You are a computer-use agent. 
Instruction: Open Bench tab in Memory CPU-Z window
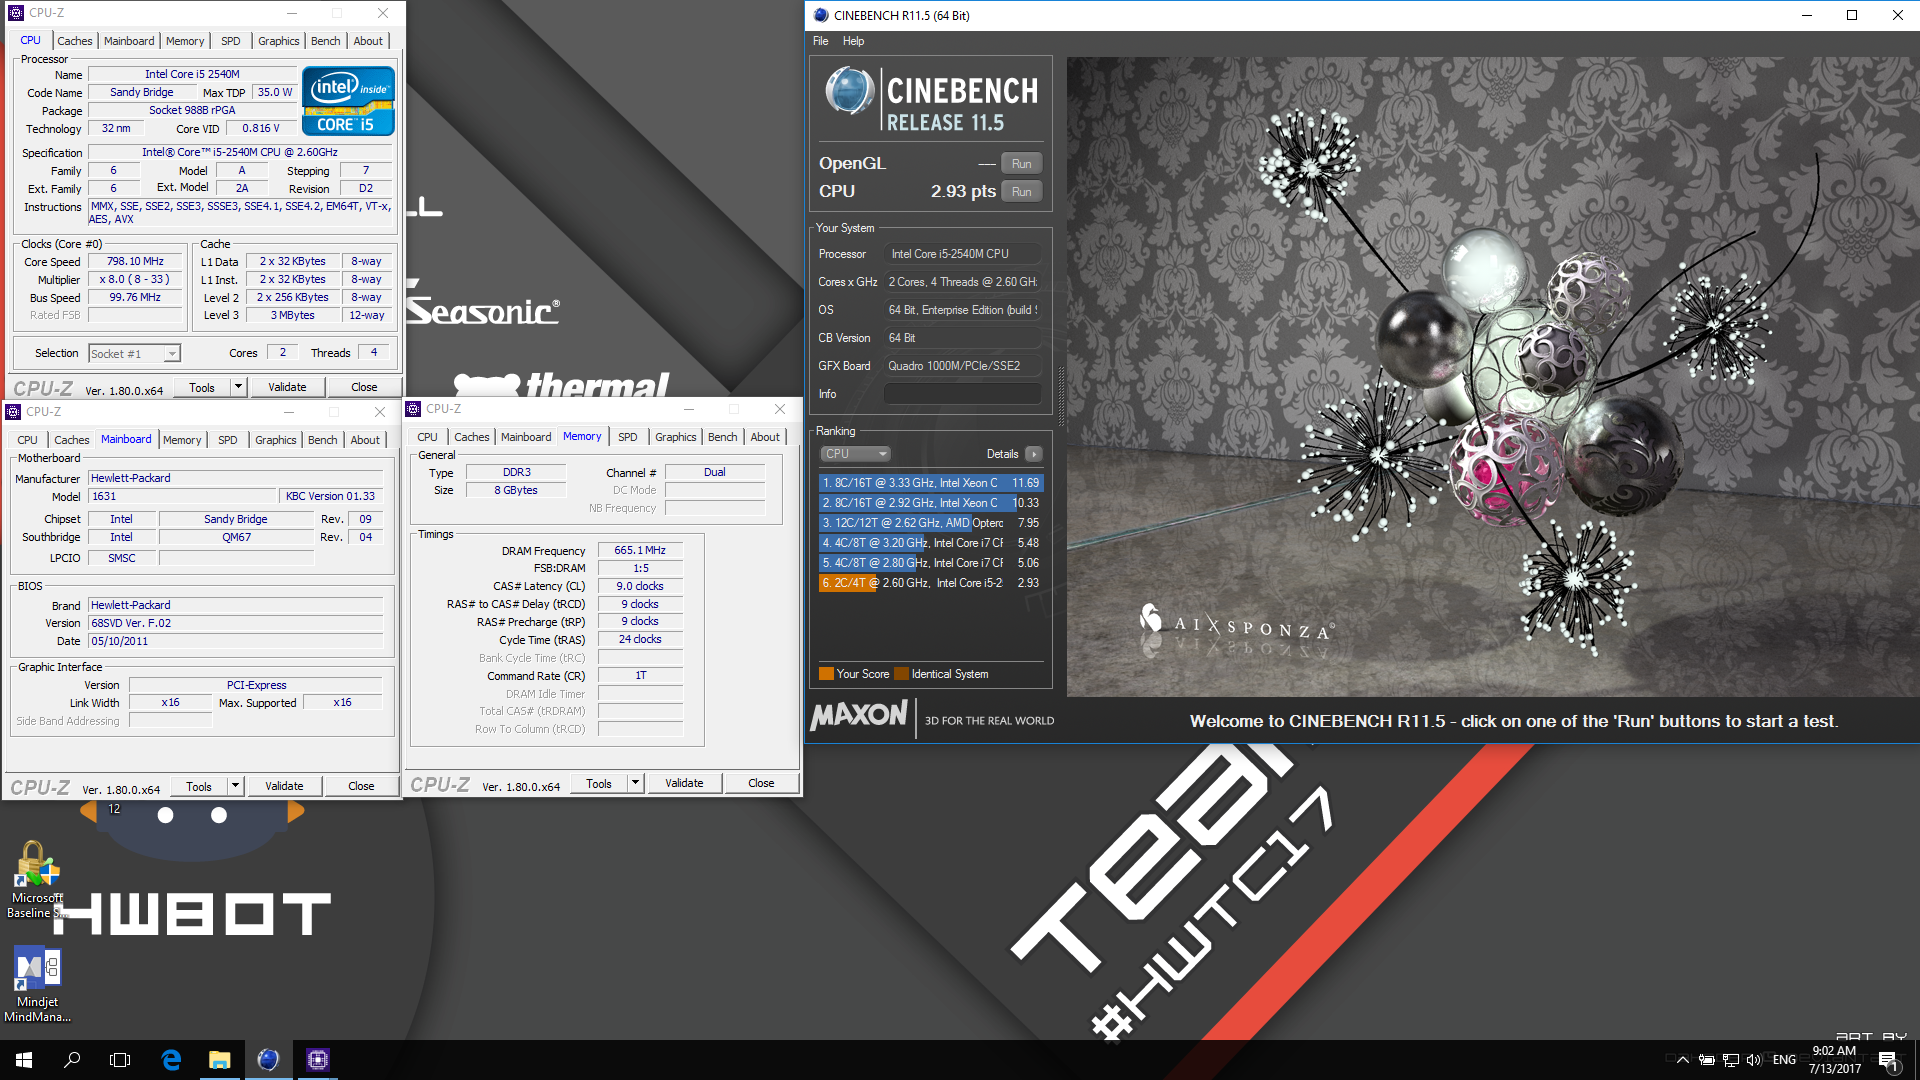click(722, 437)
